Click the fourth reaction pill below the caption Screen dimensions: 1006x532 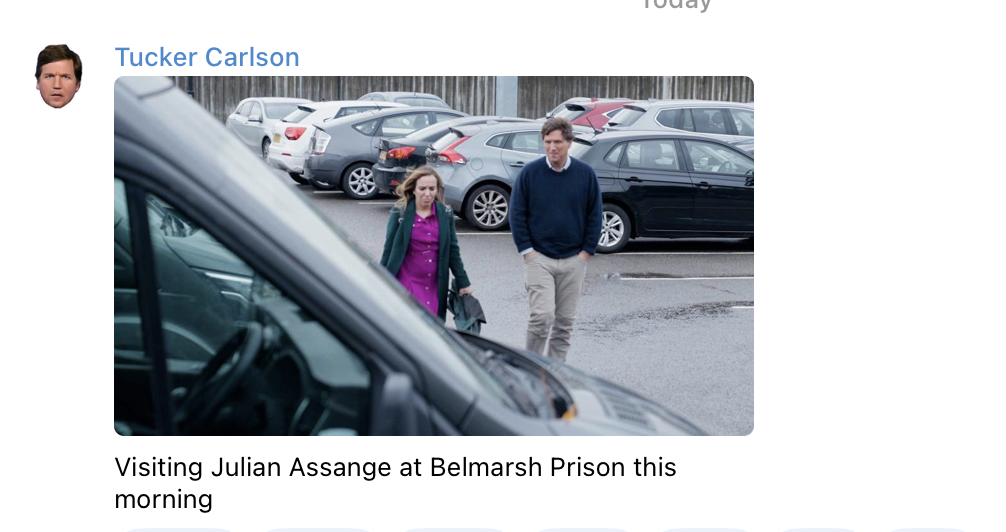pyautogui.click(x=582, y=530)
